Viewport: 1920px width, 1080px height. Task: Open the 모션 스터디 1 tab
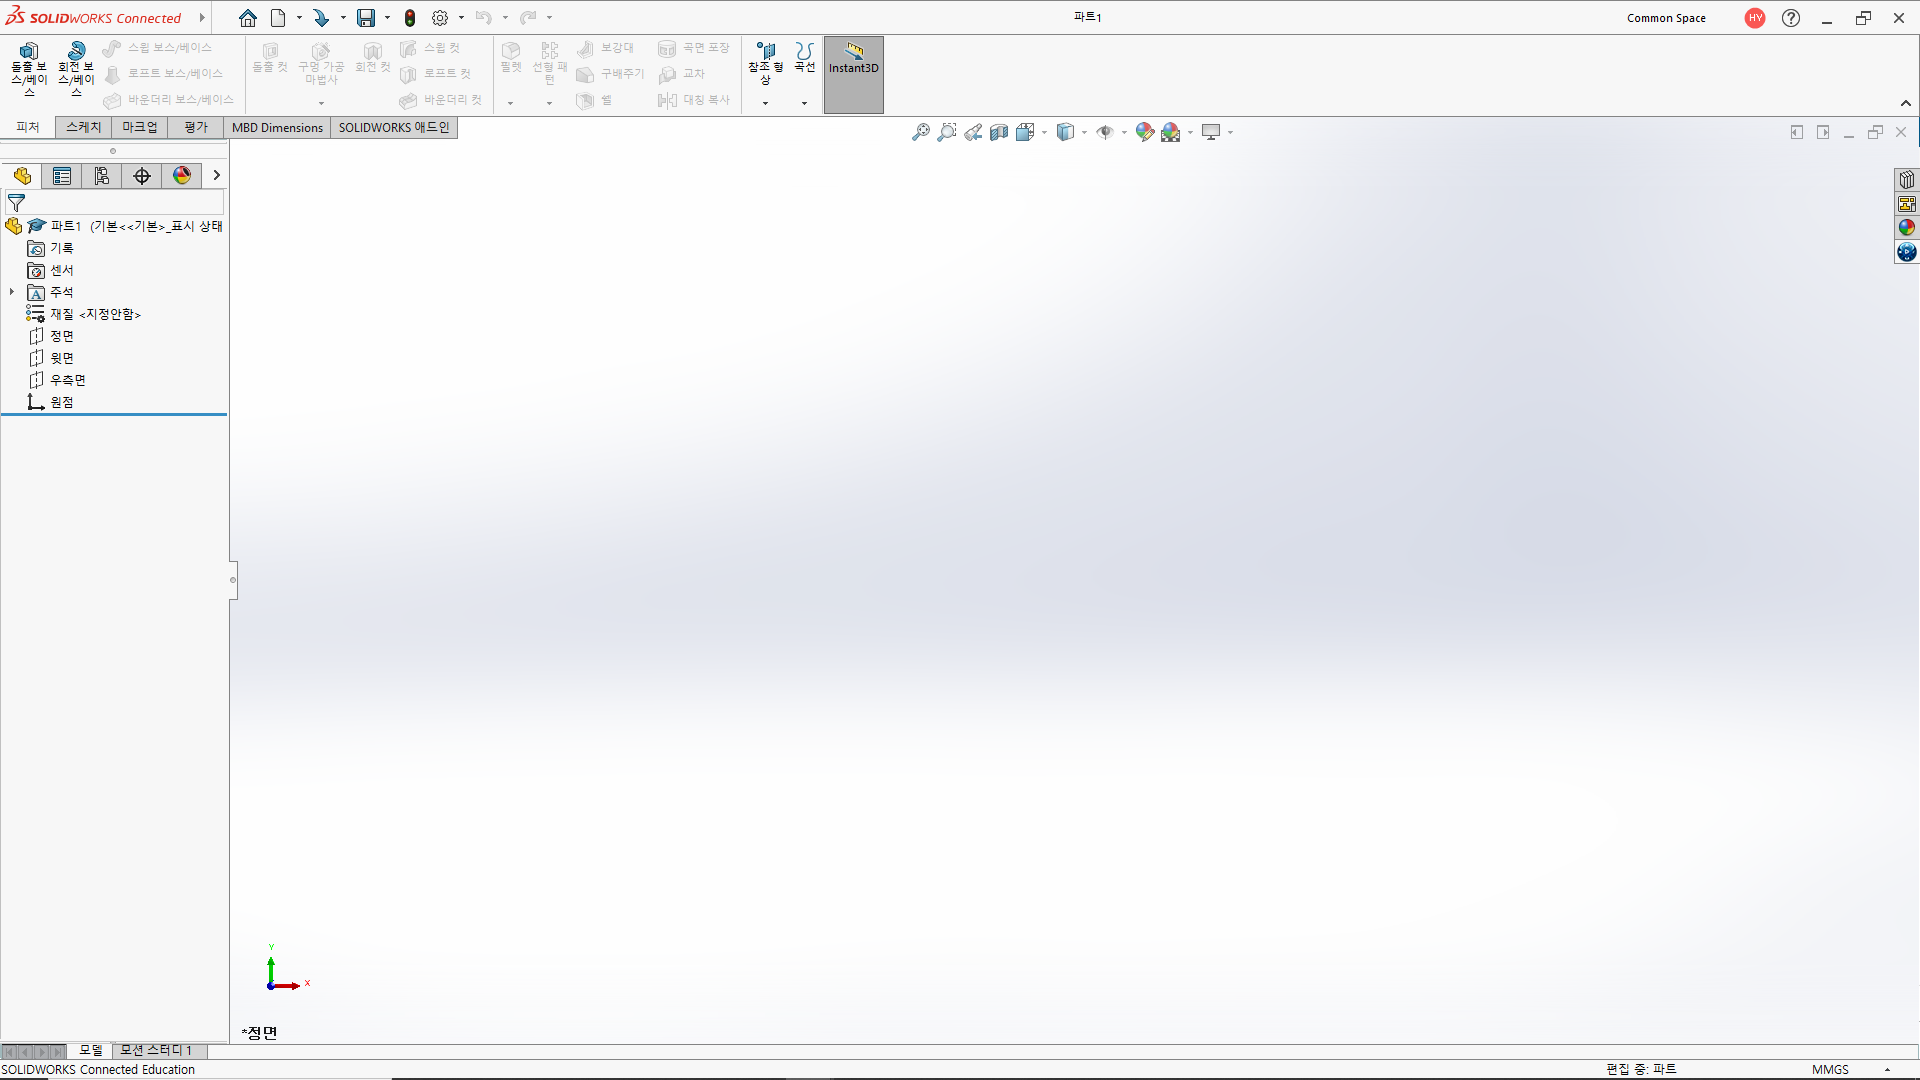point(155,1051)
